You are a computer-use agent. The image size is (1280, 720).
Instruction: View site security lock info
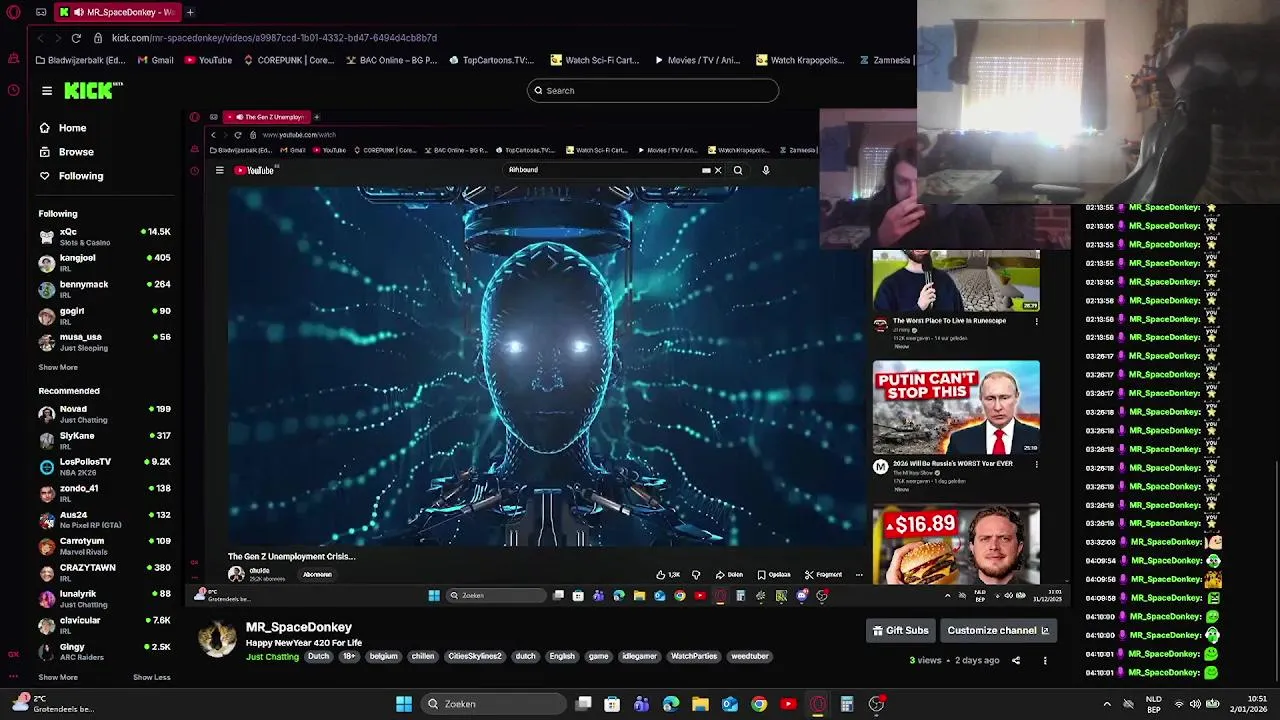pyautogui.click(x=98, y=38)
